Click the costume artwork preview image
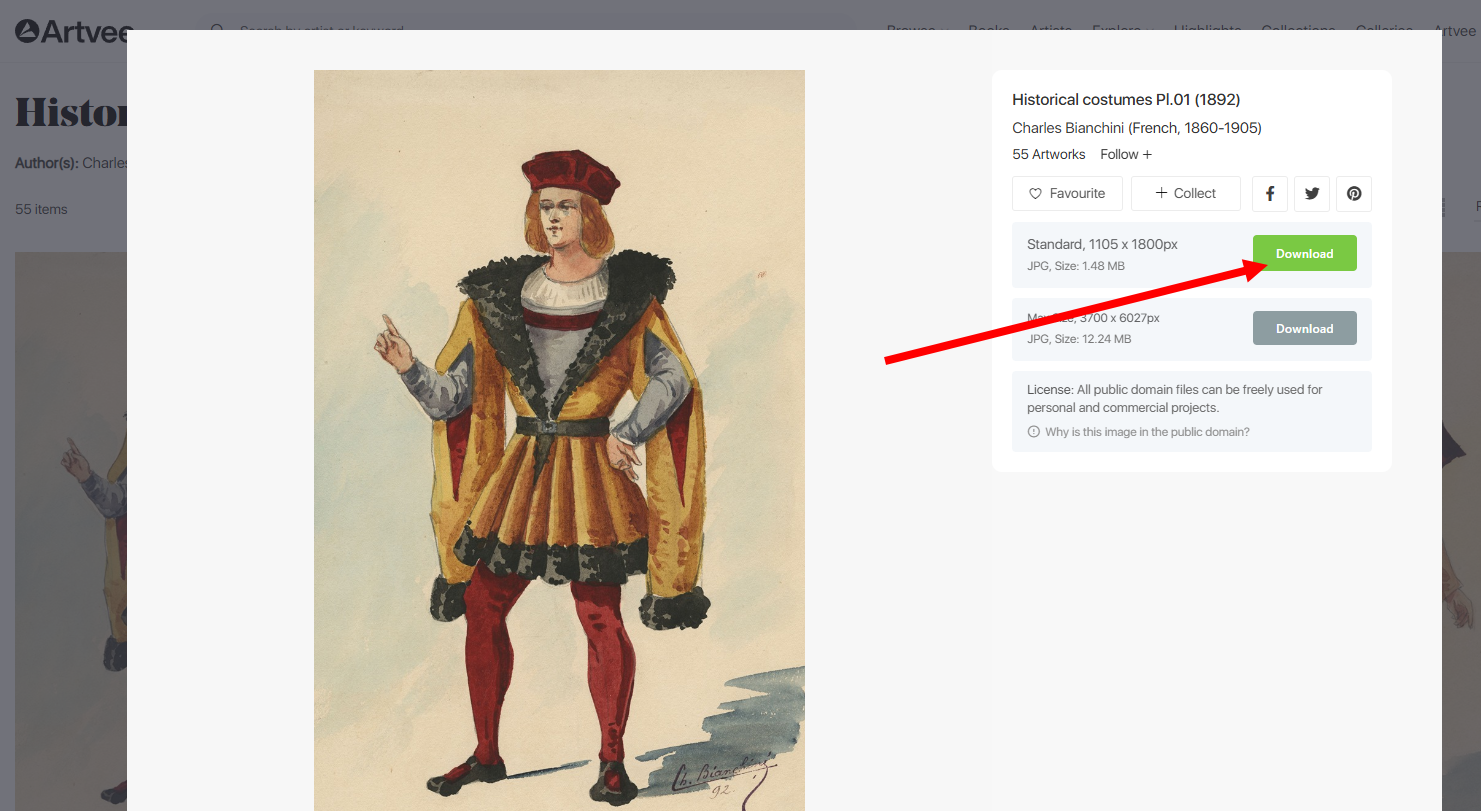This screenshot has width=1481, height=811. pos(559,440)
